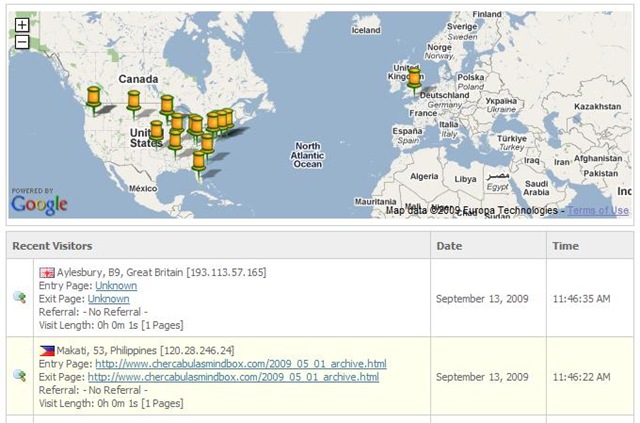This screenshot has height=423, width=640.
Task: Select the westernmost map pin near Canada's Pacific coast
Action: point(93,98)
